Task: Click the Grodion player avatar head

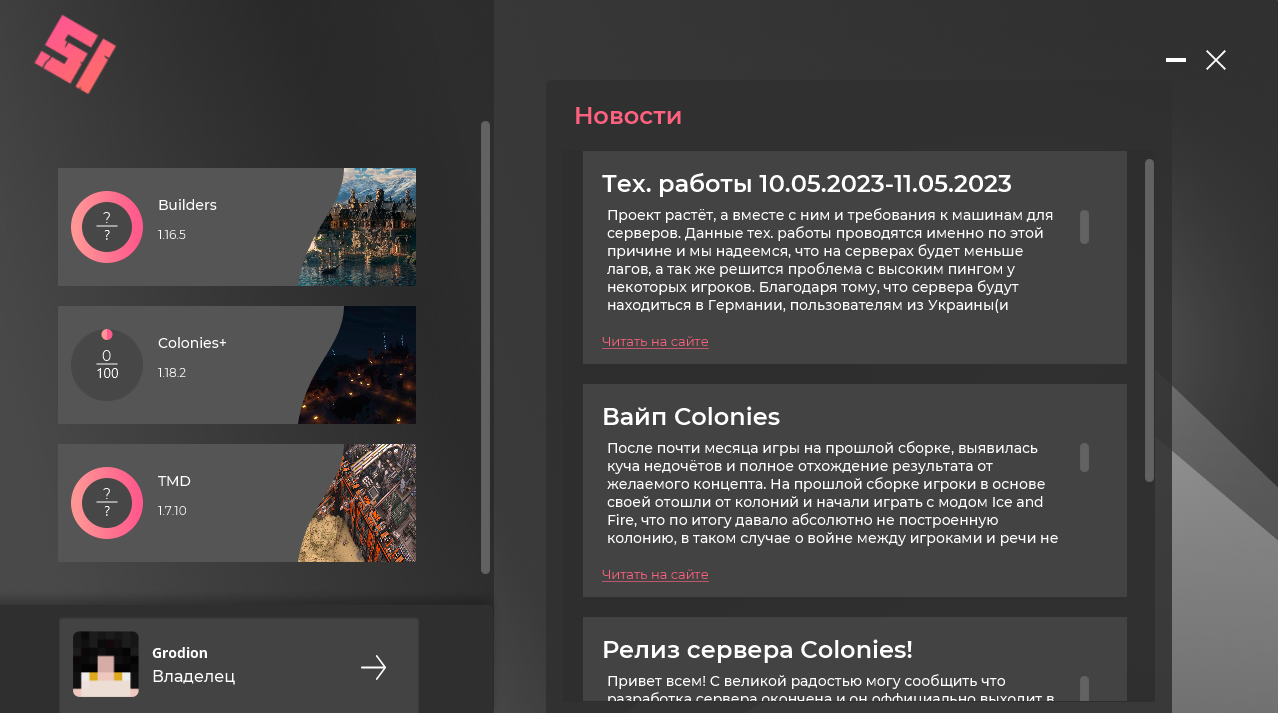Action: pyautogui.click(x=106, y=664)
